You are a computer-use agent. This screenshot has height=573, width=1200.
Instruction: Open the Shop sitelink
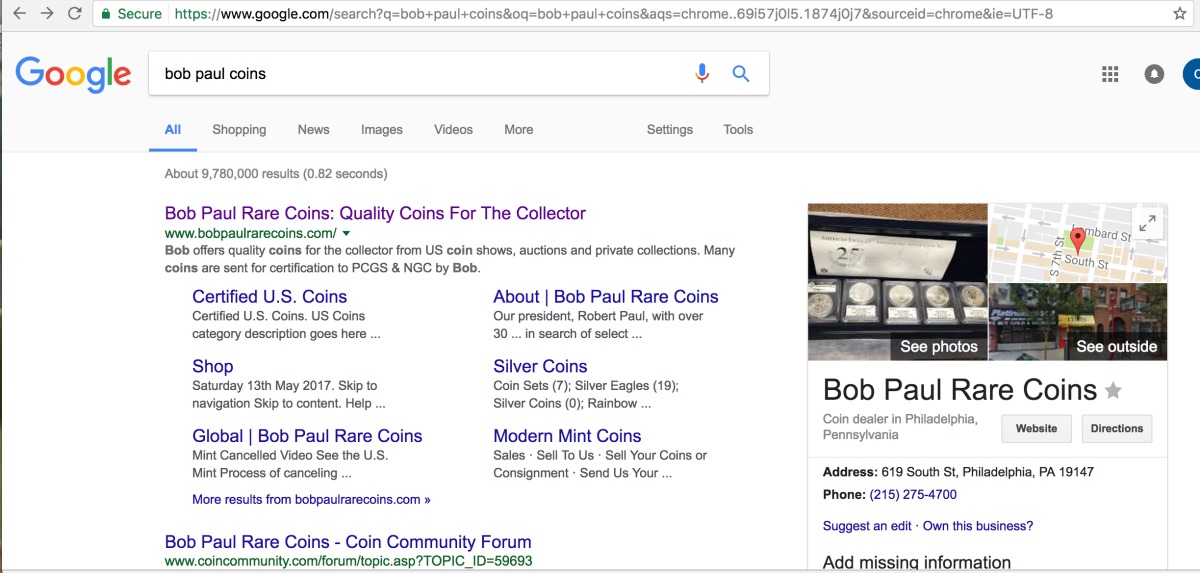[x=212, y=367]
